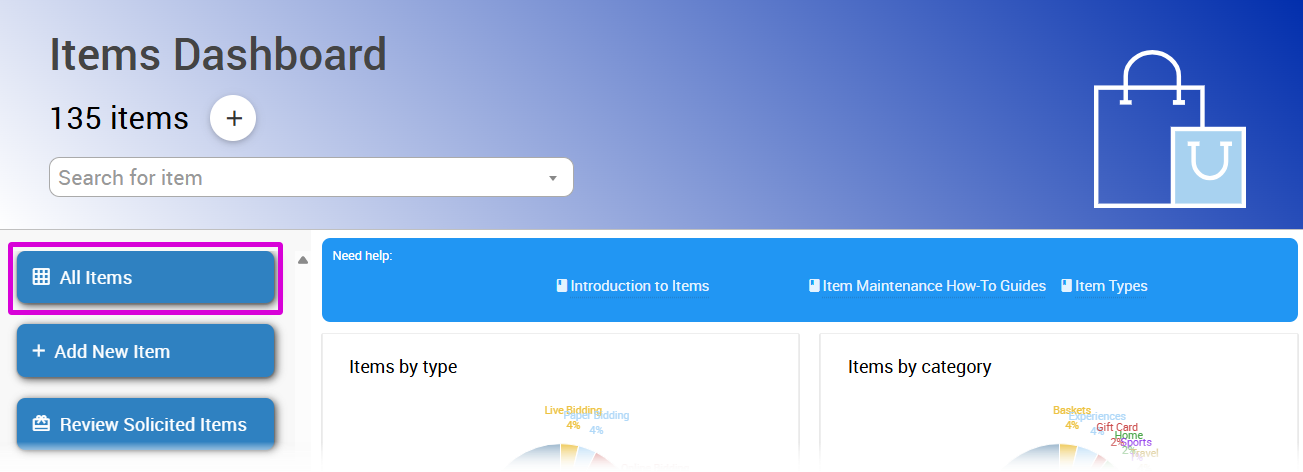Click the book icon before Item Types
Image resolution: width=1303 pixels, height=472 pixels.
(1067, 286)
